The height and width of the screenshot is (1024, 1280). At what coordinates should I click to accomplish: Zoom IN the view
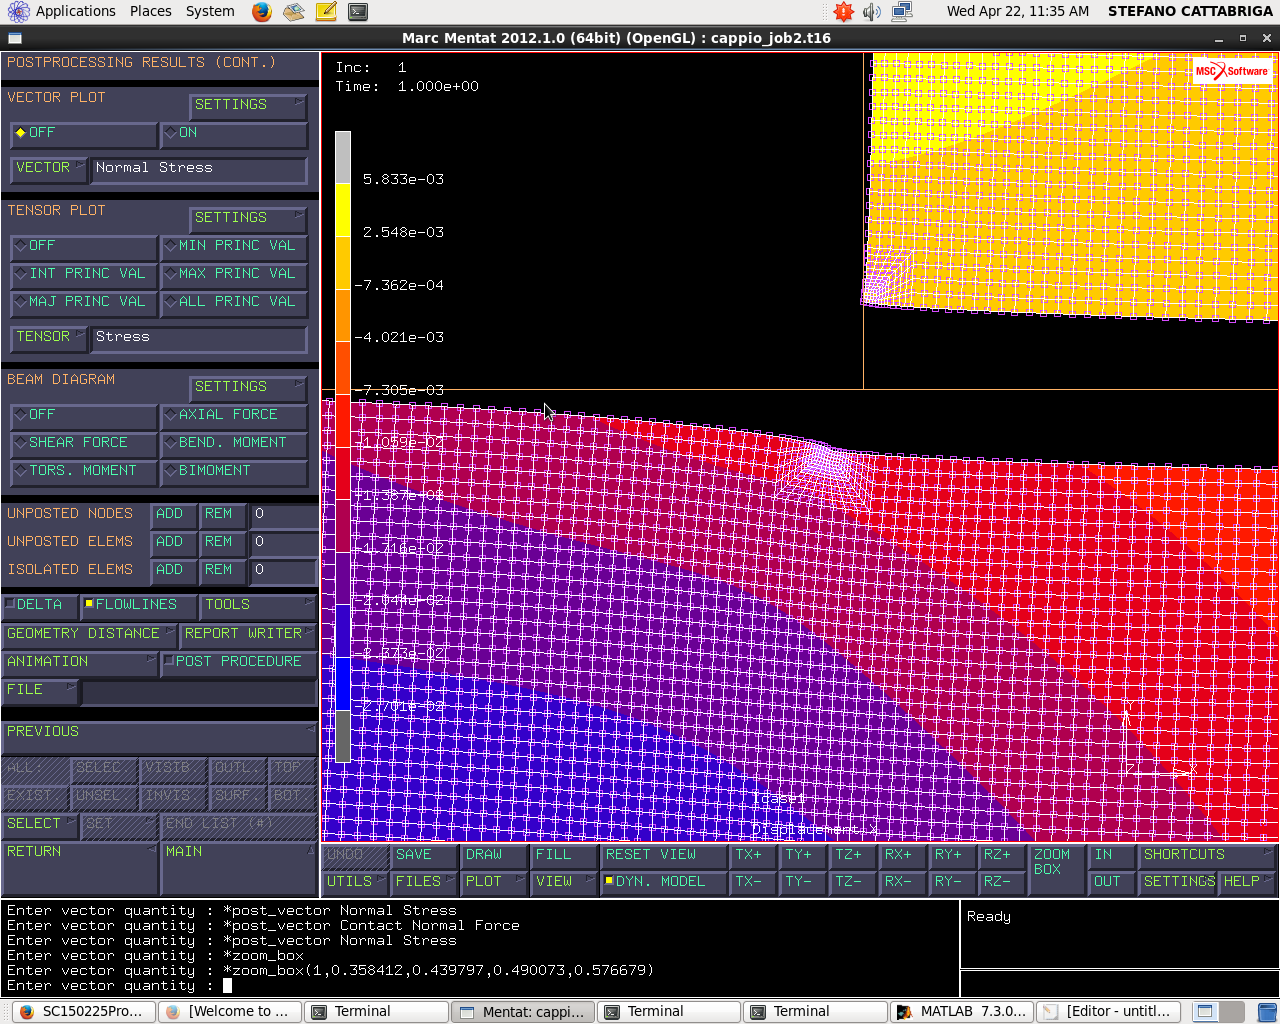coord(1111,855)
